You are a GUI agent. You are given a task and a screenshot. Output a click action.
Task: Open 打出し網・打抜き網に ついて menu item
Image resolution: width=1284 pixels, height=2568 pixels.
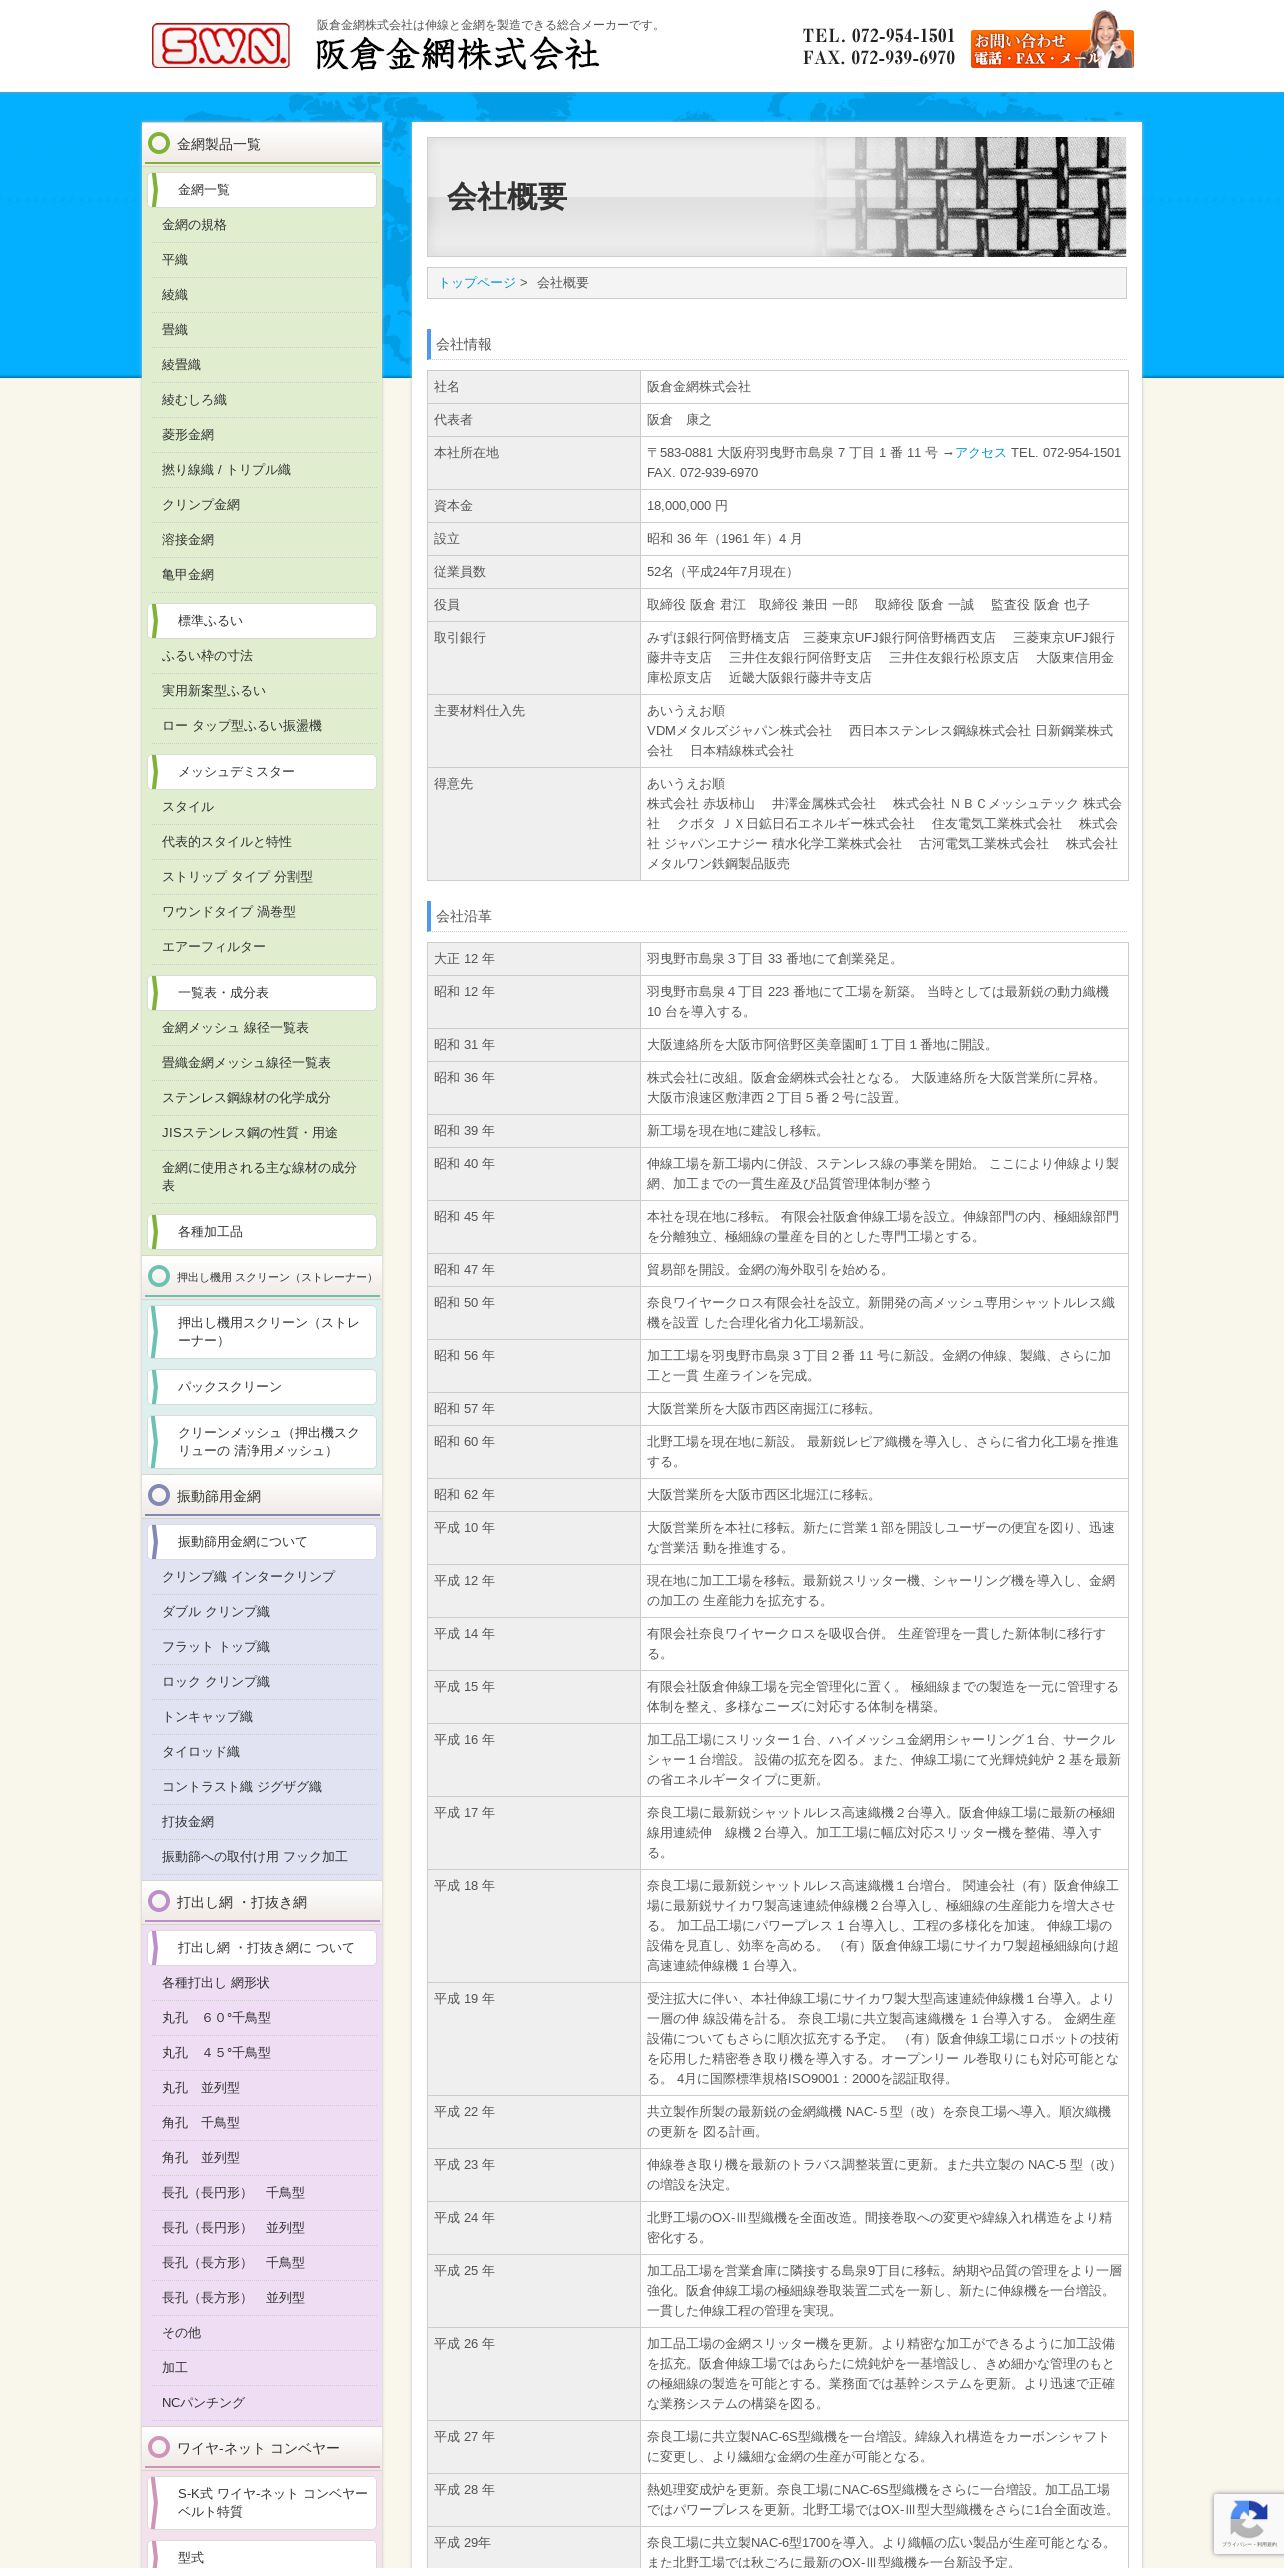click(264, 1948)
